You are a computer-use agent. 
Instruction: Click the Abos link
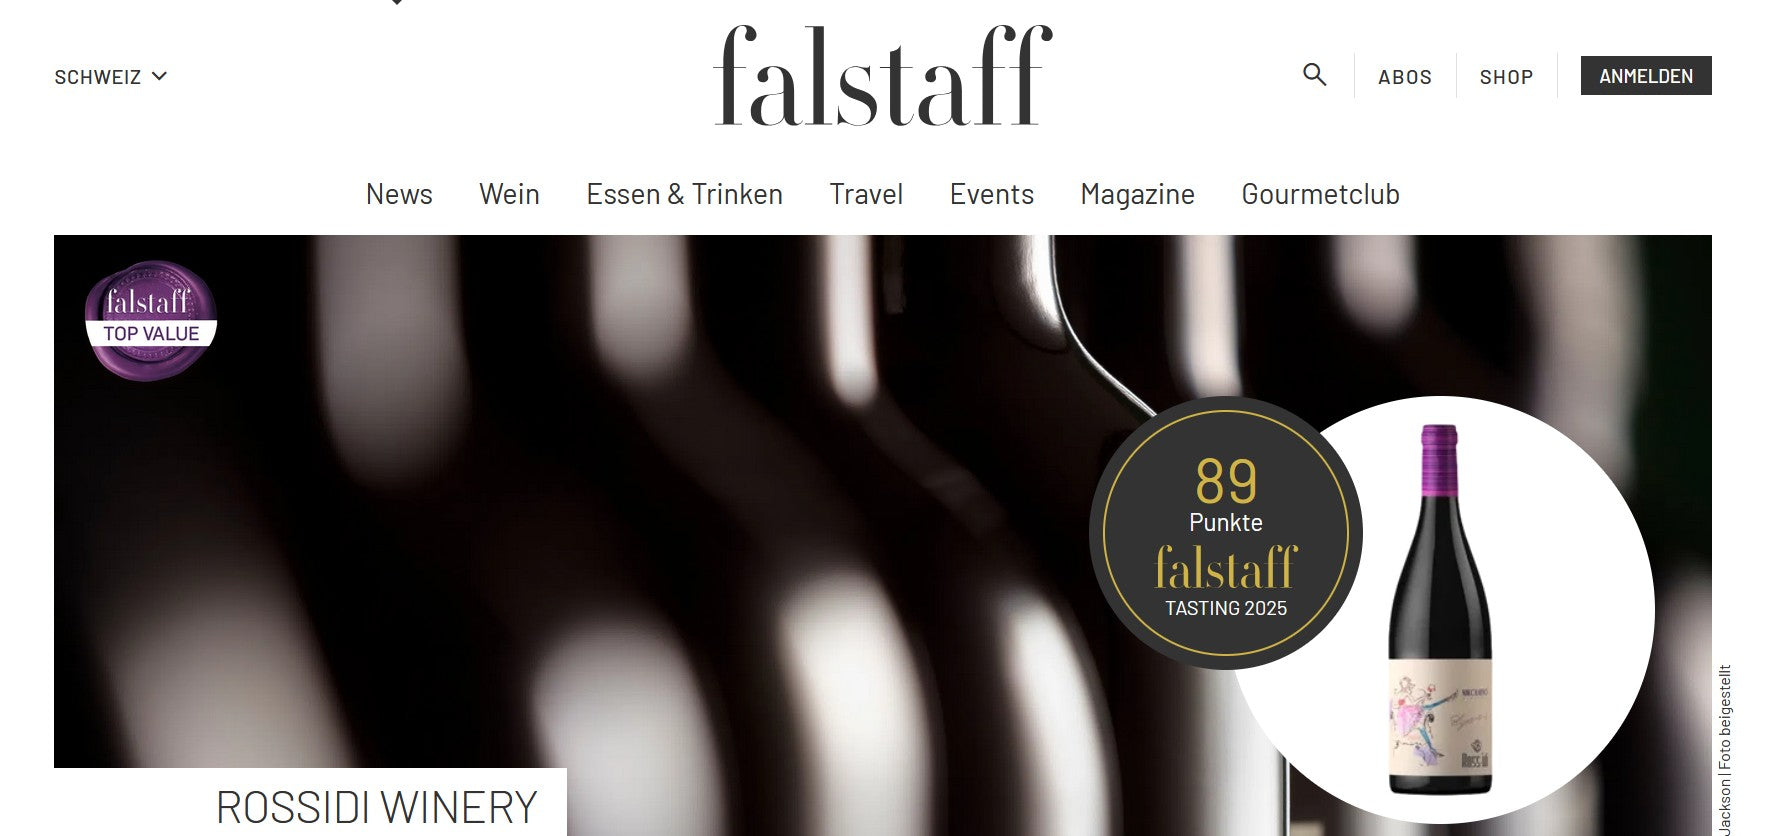(x=1405, y=77)
